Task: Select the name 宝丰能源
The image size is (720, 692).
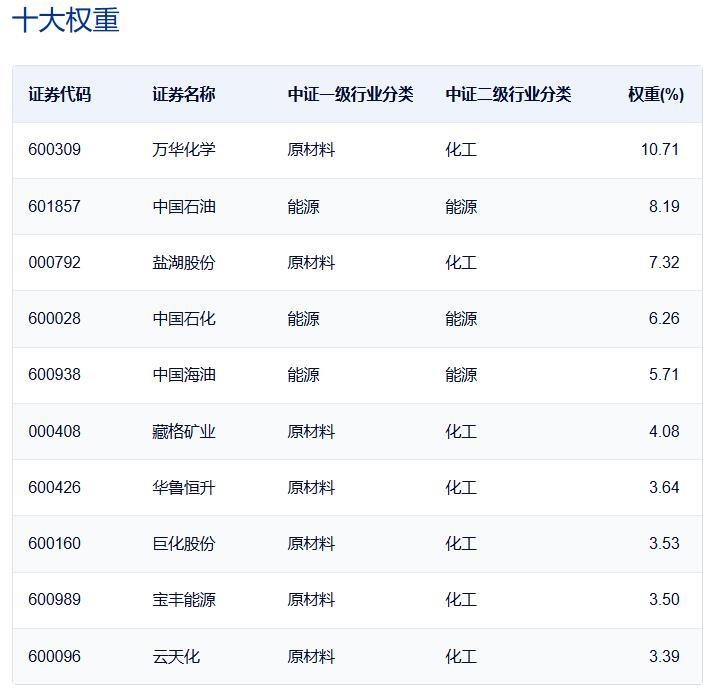Action: (184, 599)
